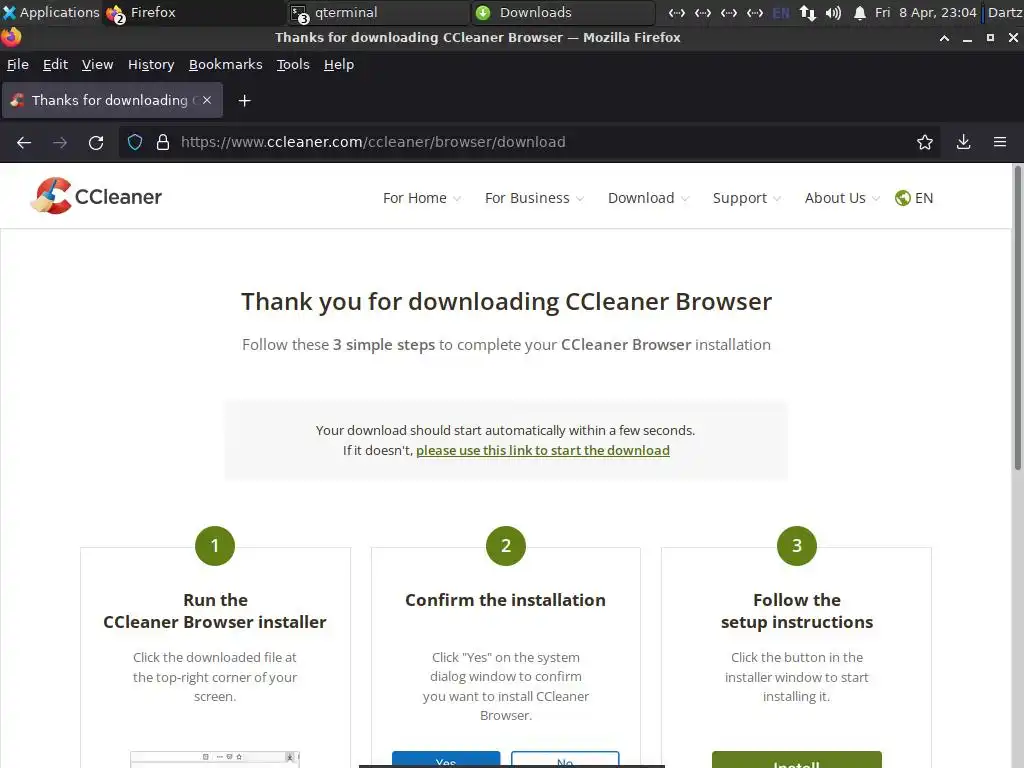The height and width of the screenshot is (768, 1024).
Task: Click the EN keyboard layout indicator in tray
Action: (781, 12)
